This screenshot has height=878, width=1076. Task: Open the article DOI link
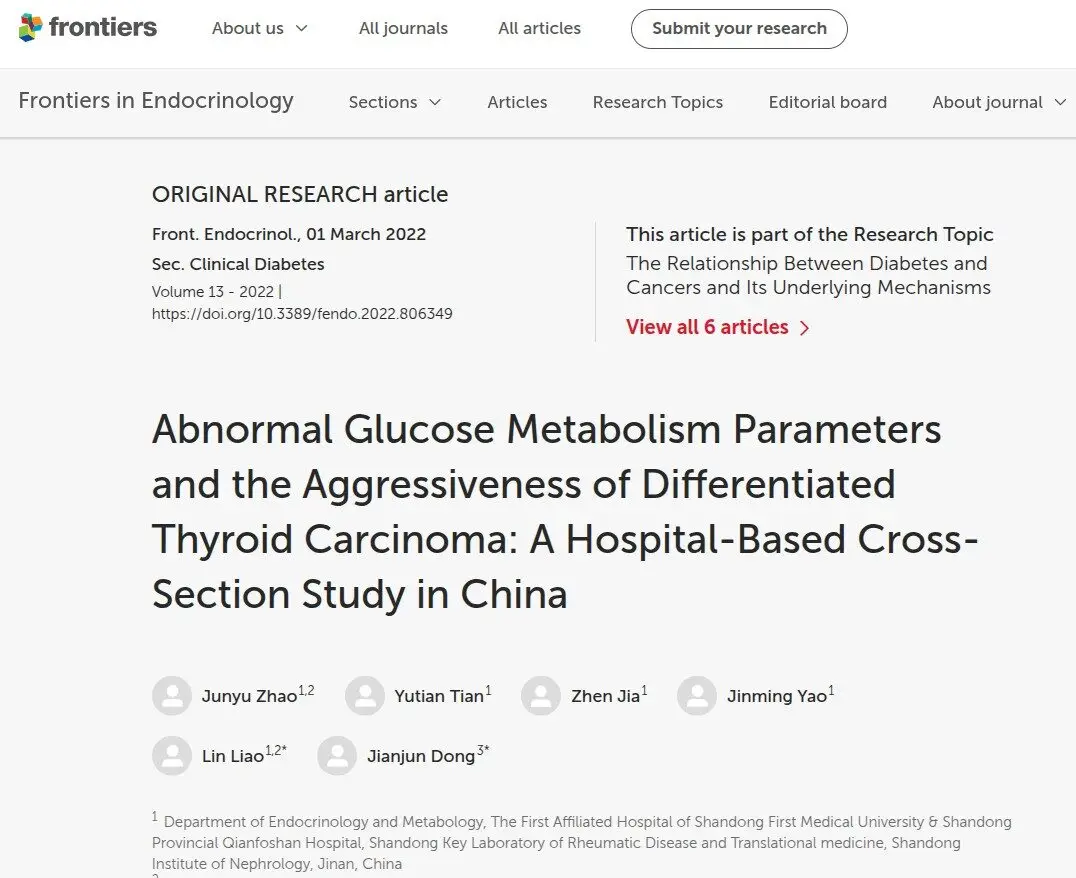click(x=302, y=314)
